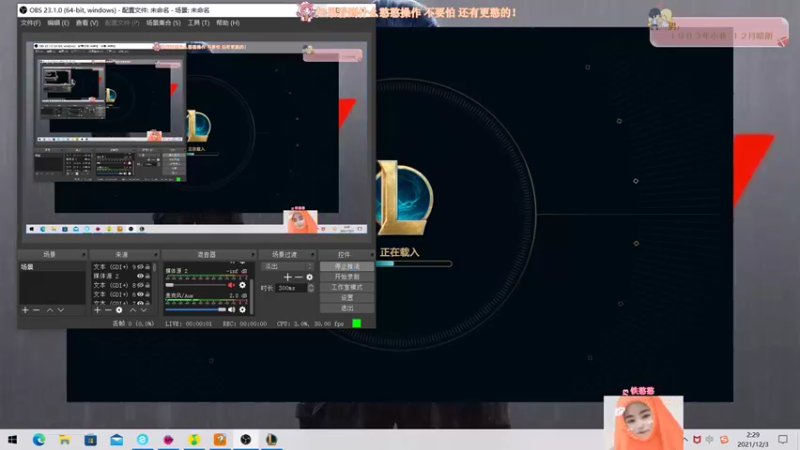This screenshot has height=450, width=800.
Task: Click the 停止推流 stop streaming button
Action: pyautogui.click(x=347, y=266)
